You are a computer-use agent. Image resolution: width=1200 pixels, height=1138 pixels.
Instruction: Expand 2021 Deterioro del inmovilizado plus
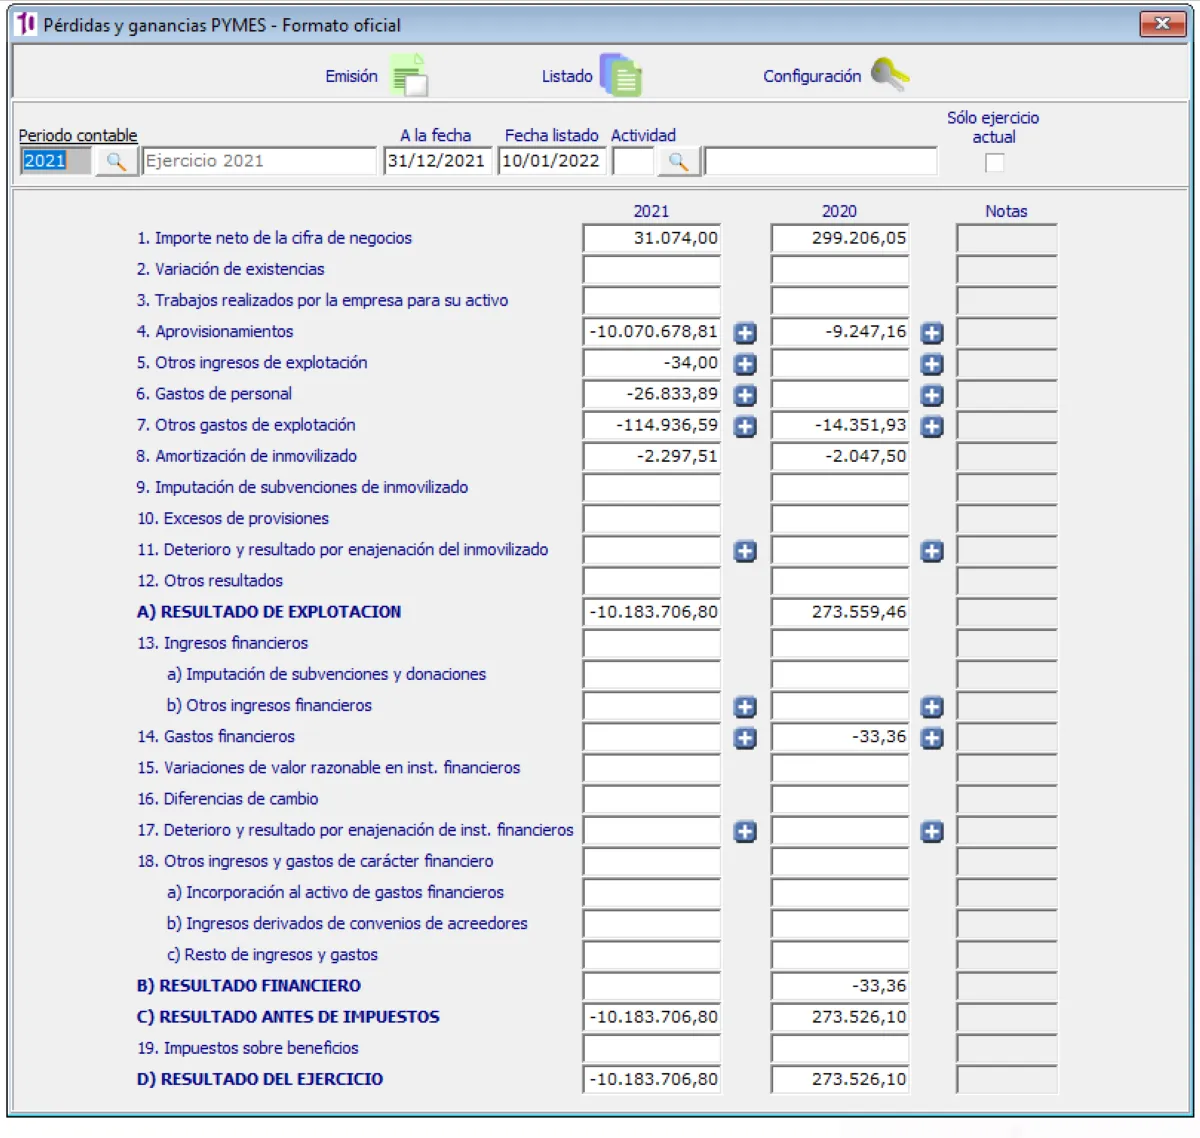[x=745, y=551]
